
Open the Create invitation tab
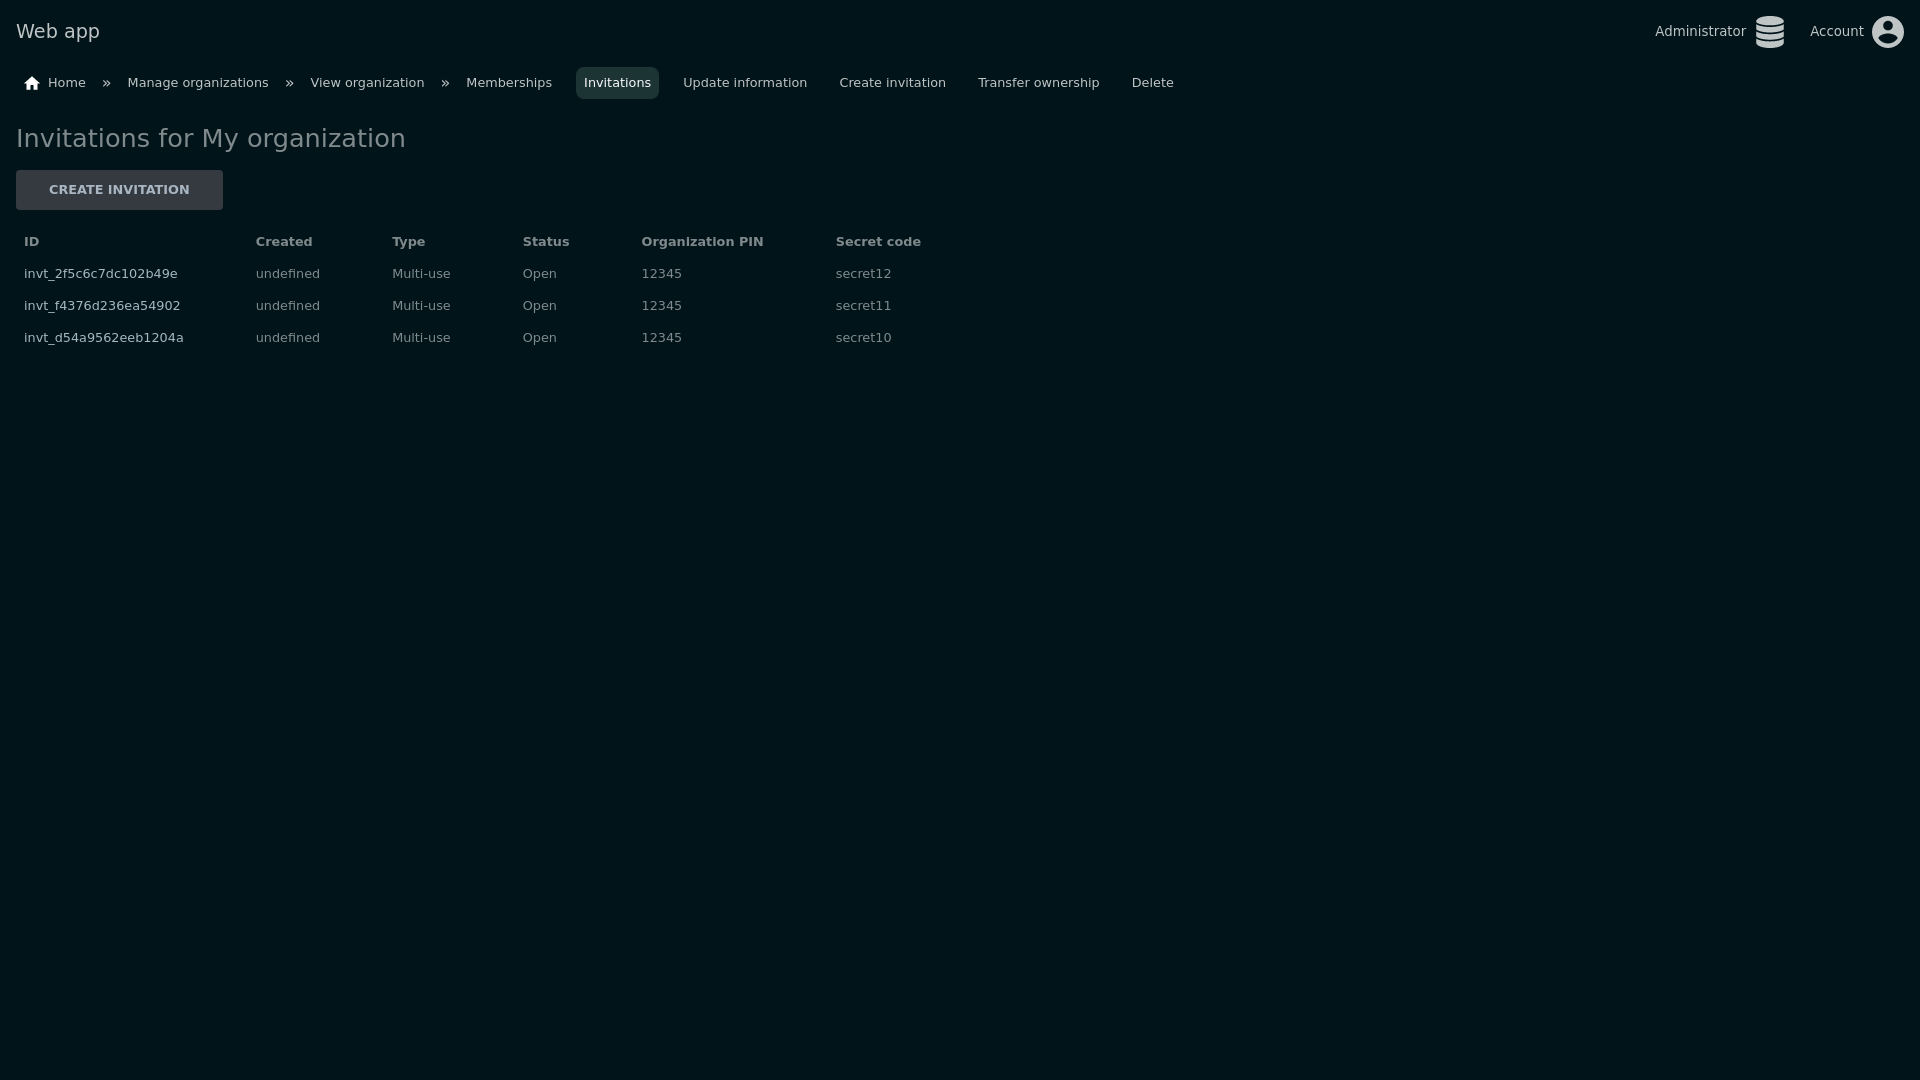[892, 83]
